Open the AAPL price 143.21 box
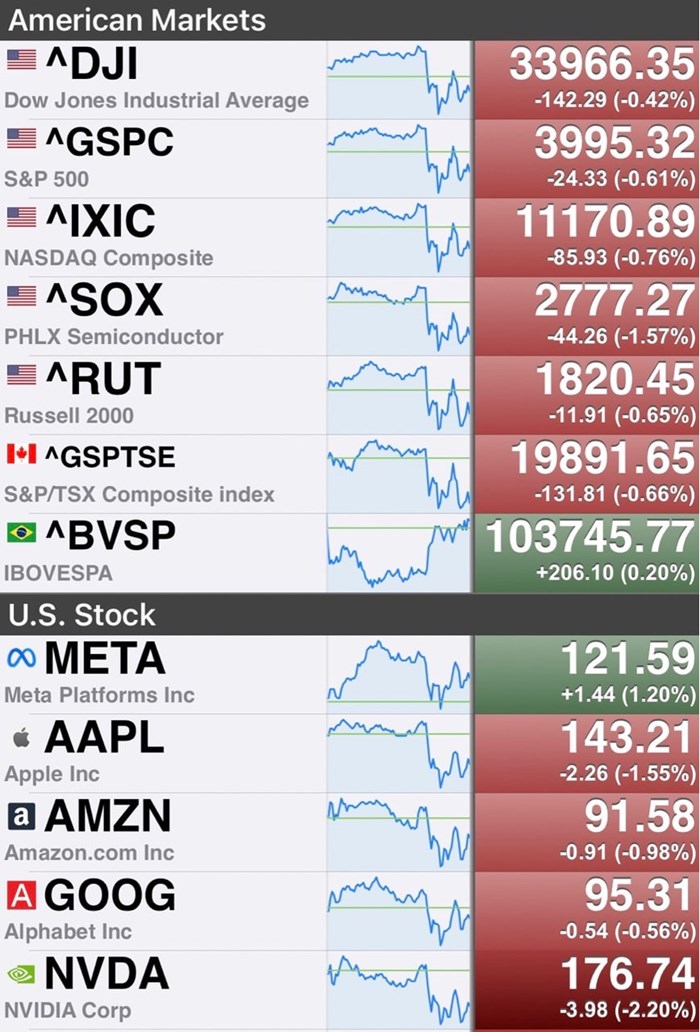 click(586, 753)
